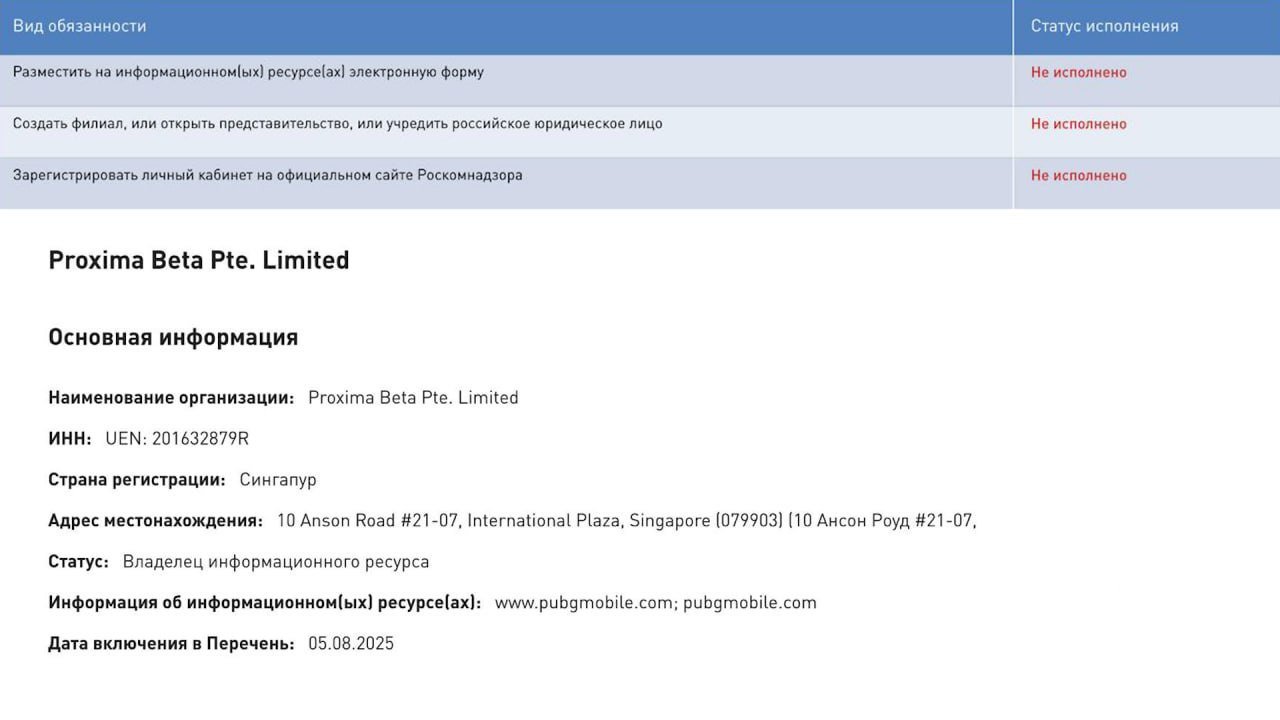Click 'Не исполнено' status for 'Создать филиал' row
The height and width of the screenshot is (720, 1280).
click(1078, 124)
